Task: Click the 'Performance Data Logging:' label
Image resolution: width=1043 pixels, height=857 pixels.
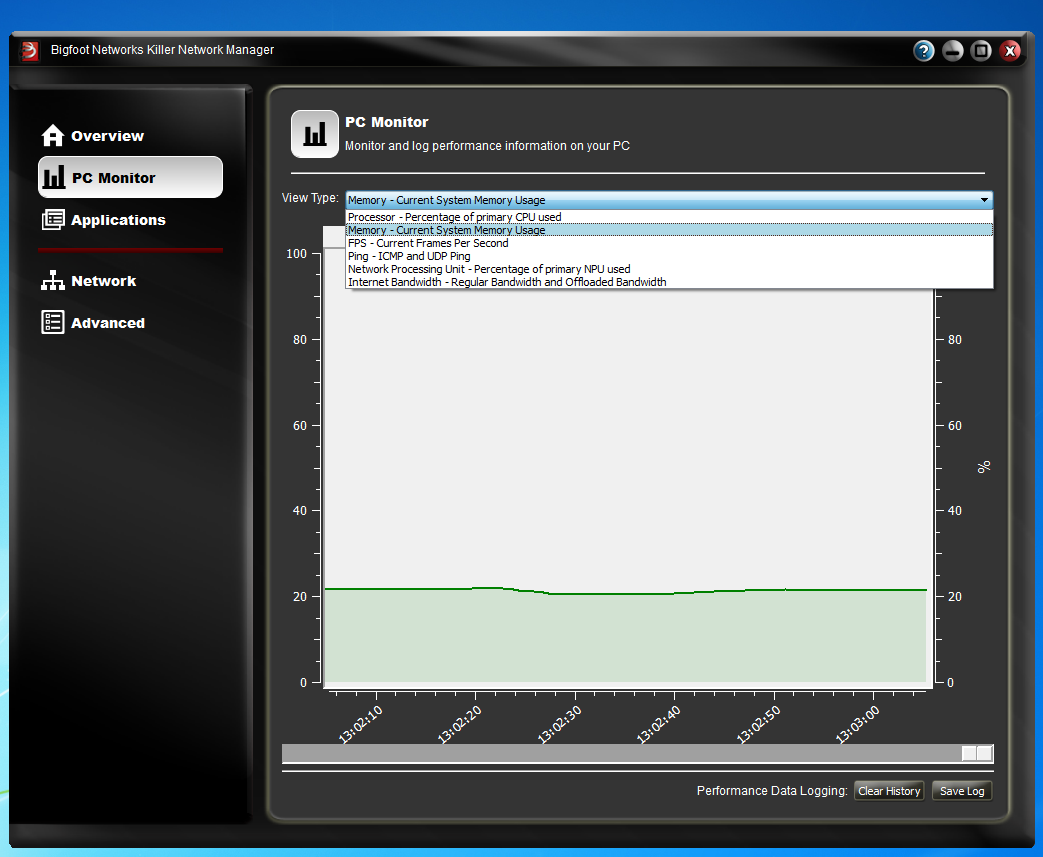Action: coord(772,790)
